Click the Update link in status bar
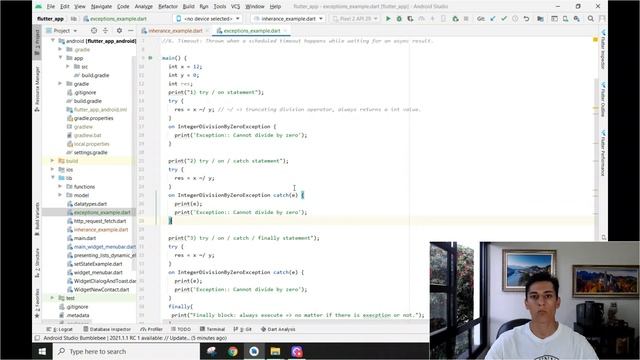The height and width of the screenshot is (360, 640). click(181, 338)
